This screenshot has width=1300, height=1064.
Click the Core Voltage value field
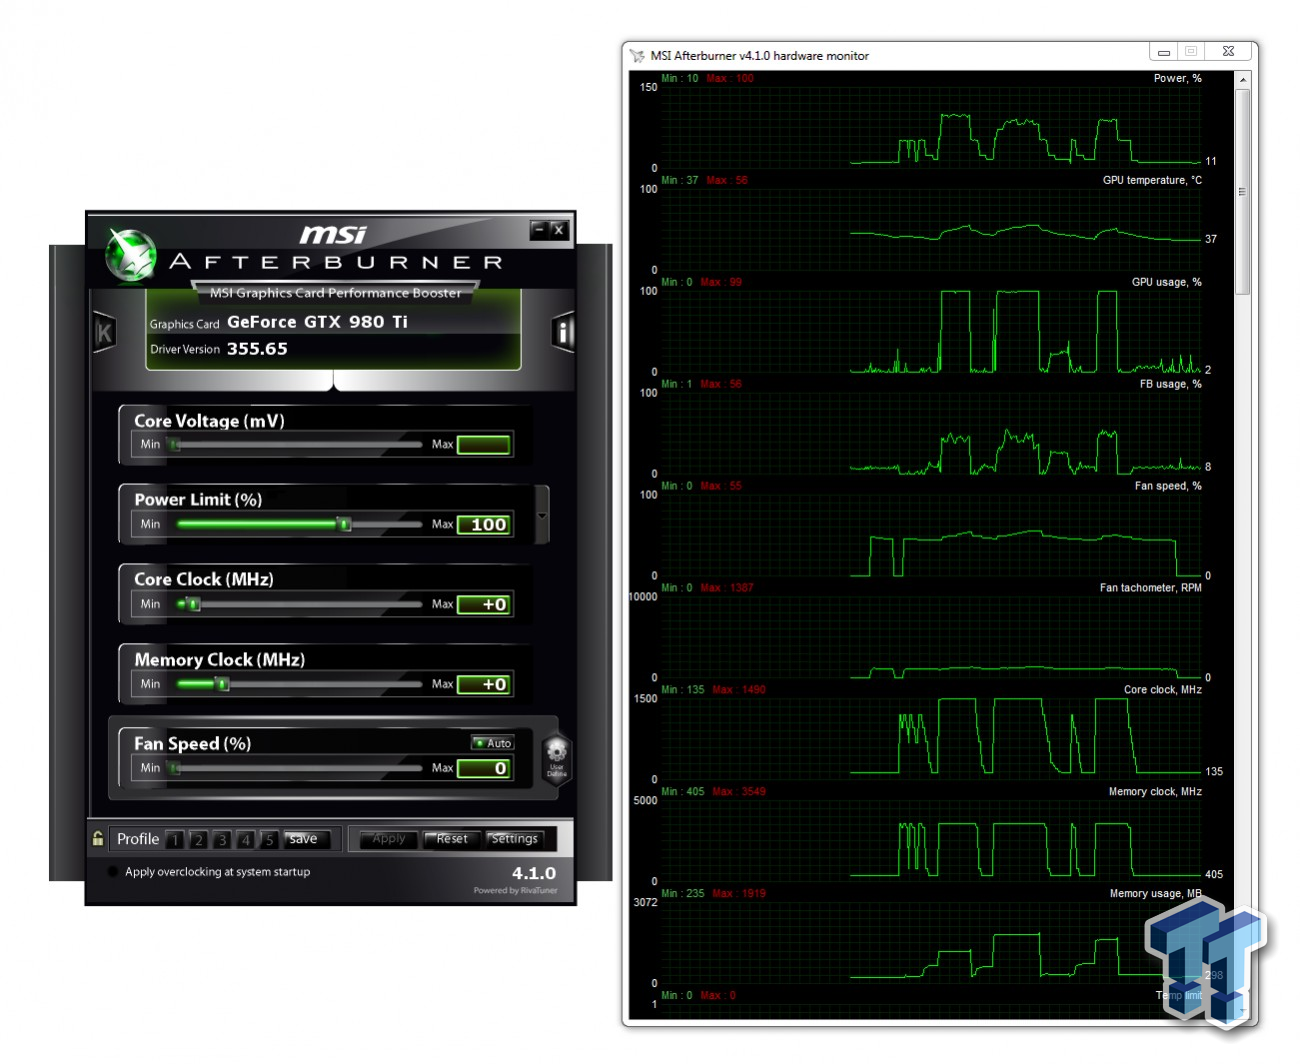tap(485, 445)
